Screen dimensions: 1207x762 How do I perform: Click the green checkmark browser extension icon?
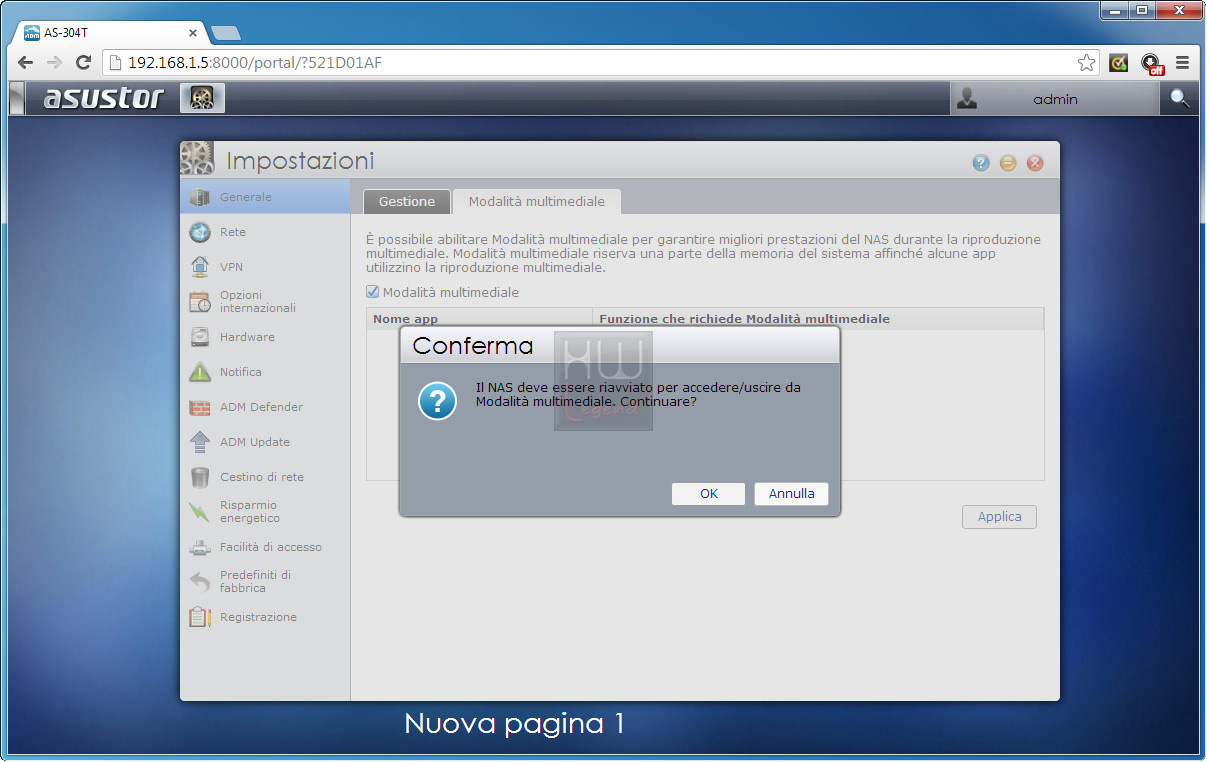click(1119, 63)
